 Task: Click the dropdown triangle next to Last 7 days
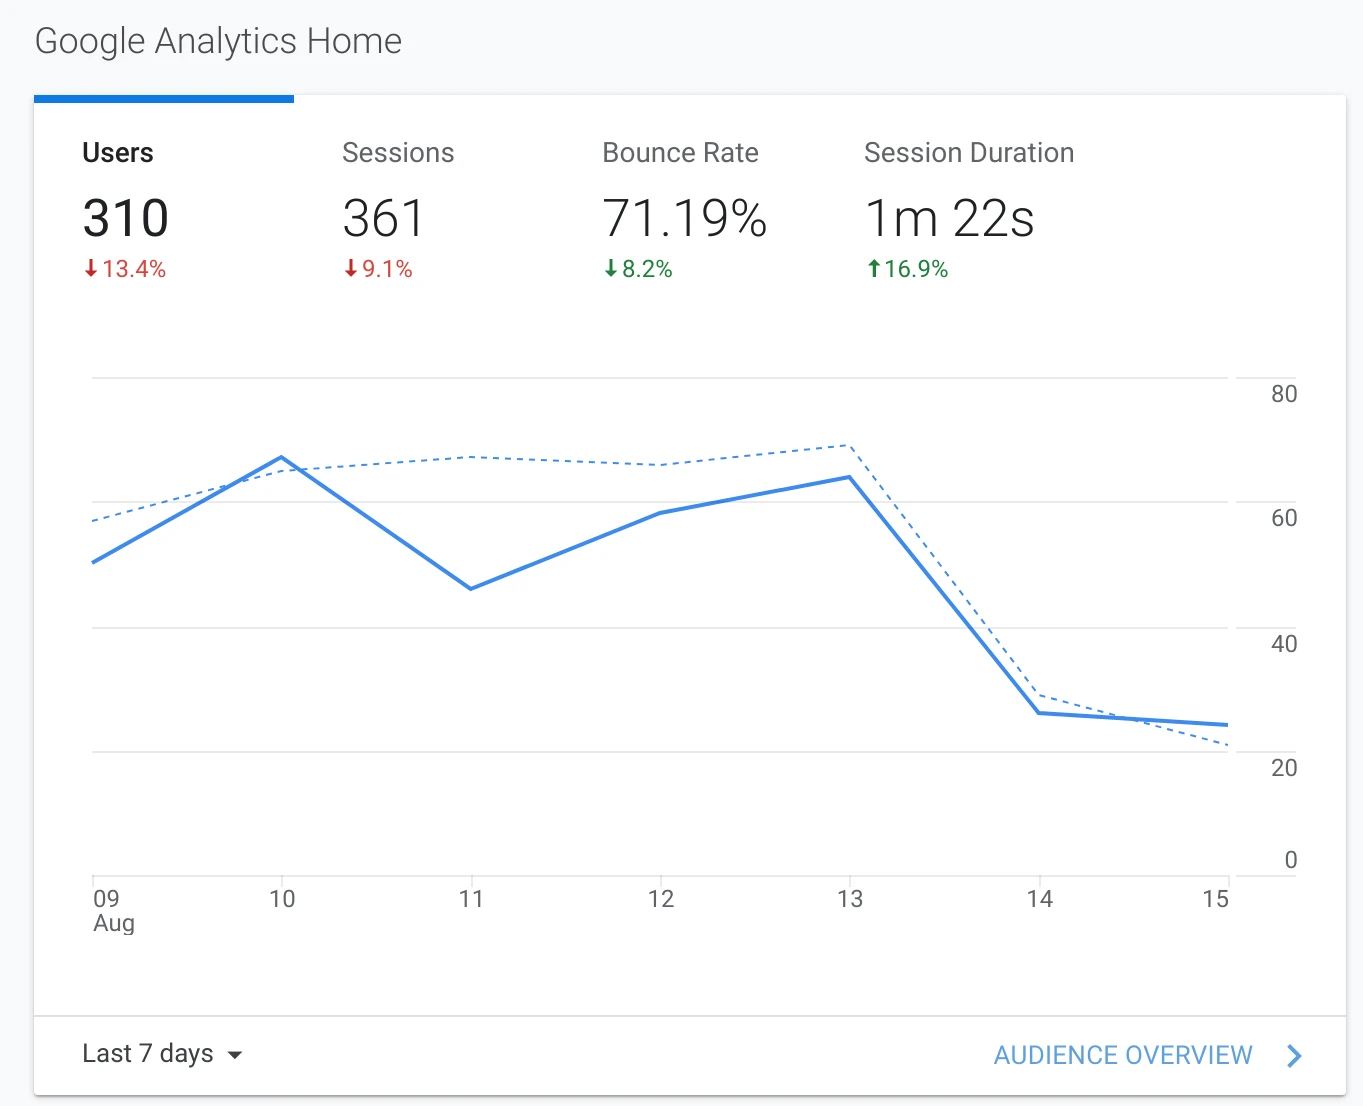click(235, 1055)
